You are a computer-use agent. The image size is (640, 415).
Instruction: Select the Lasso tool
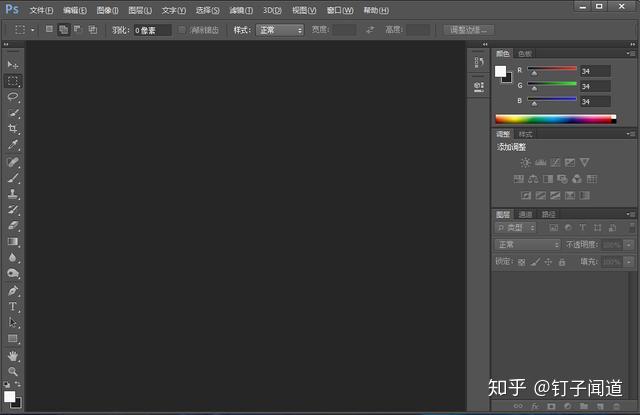[x=13, y=97]
